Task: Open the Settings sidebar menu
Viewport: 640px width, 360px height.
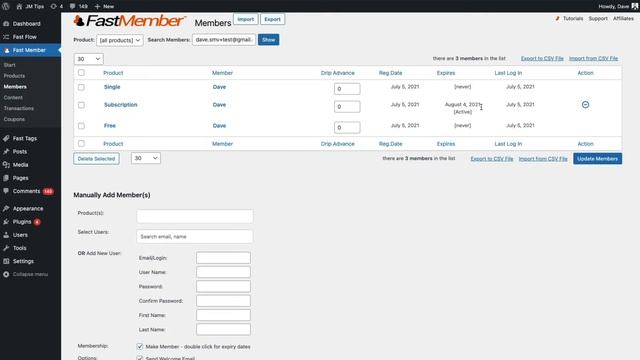Action: click(x=23, y=261)
